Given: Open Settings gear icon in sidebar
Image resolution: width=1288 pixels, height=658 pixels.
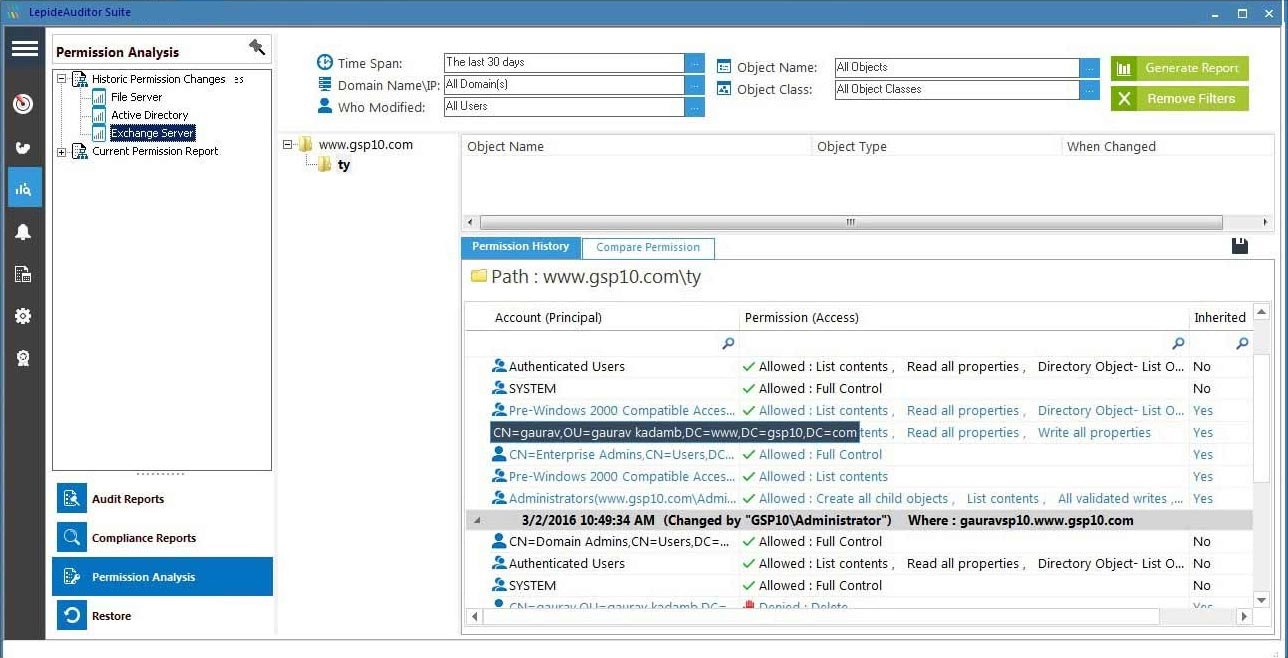Looking at the screenshot, I should point(24,315).
